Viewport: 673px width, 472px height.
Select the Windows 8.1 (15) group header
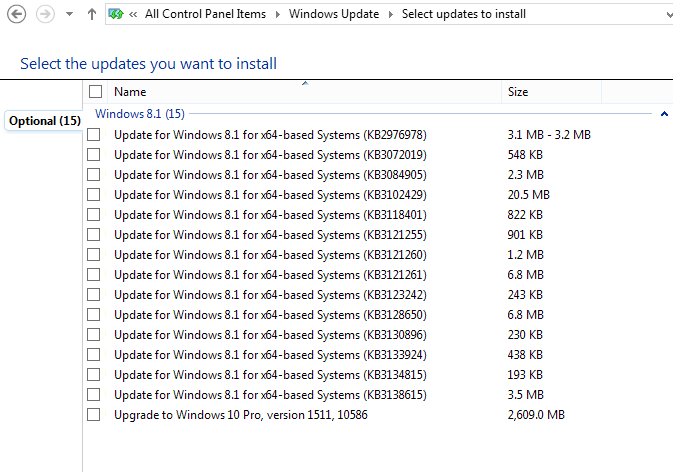[x=139, y=114]
